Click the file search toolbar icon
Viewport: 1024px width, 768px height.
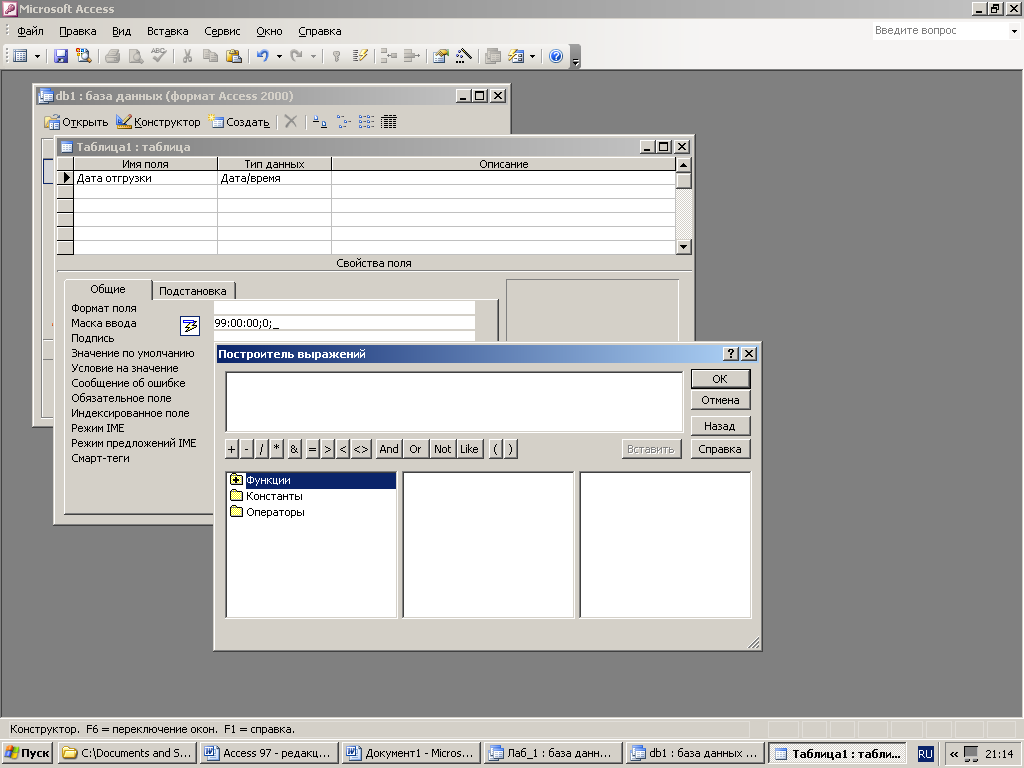click(84, 56)
